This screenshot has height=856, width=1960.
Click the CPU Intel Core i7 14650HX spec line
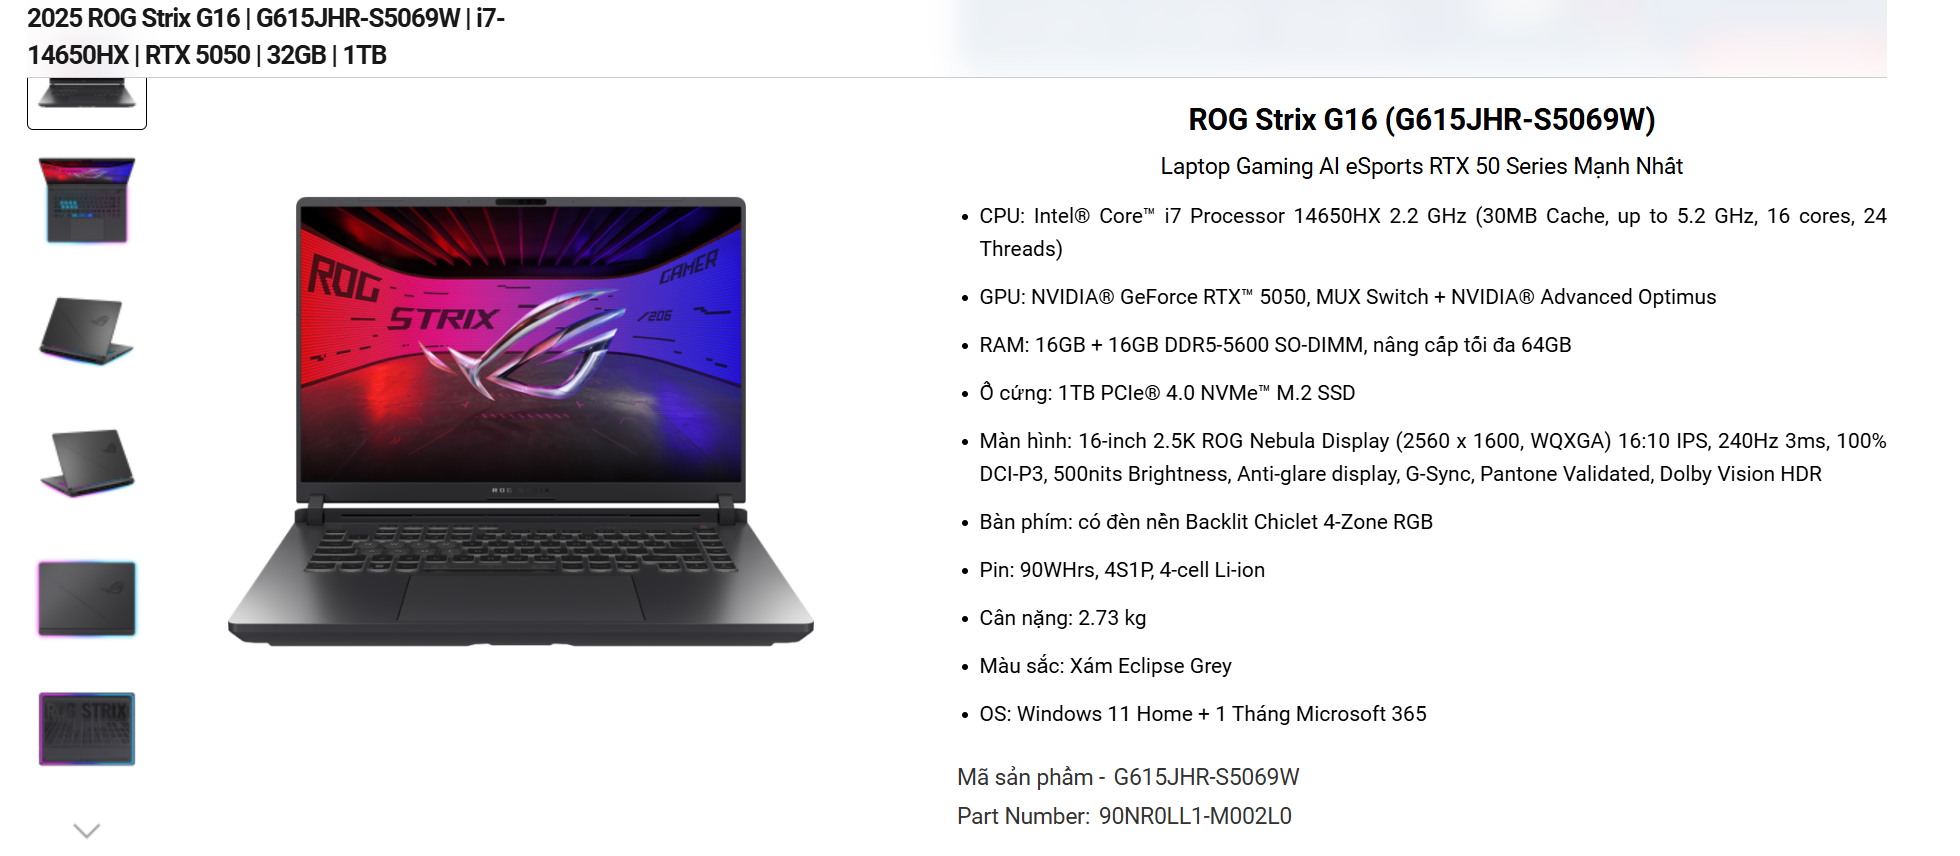(1432, 232)
